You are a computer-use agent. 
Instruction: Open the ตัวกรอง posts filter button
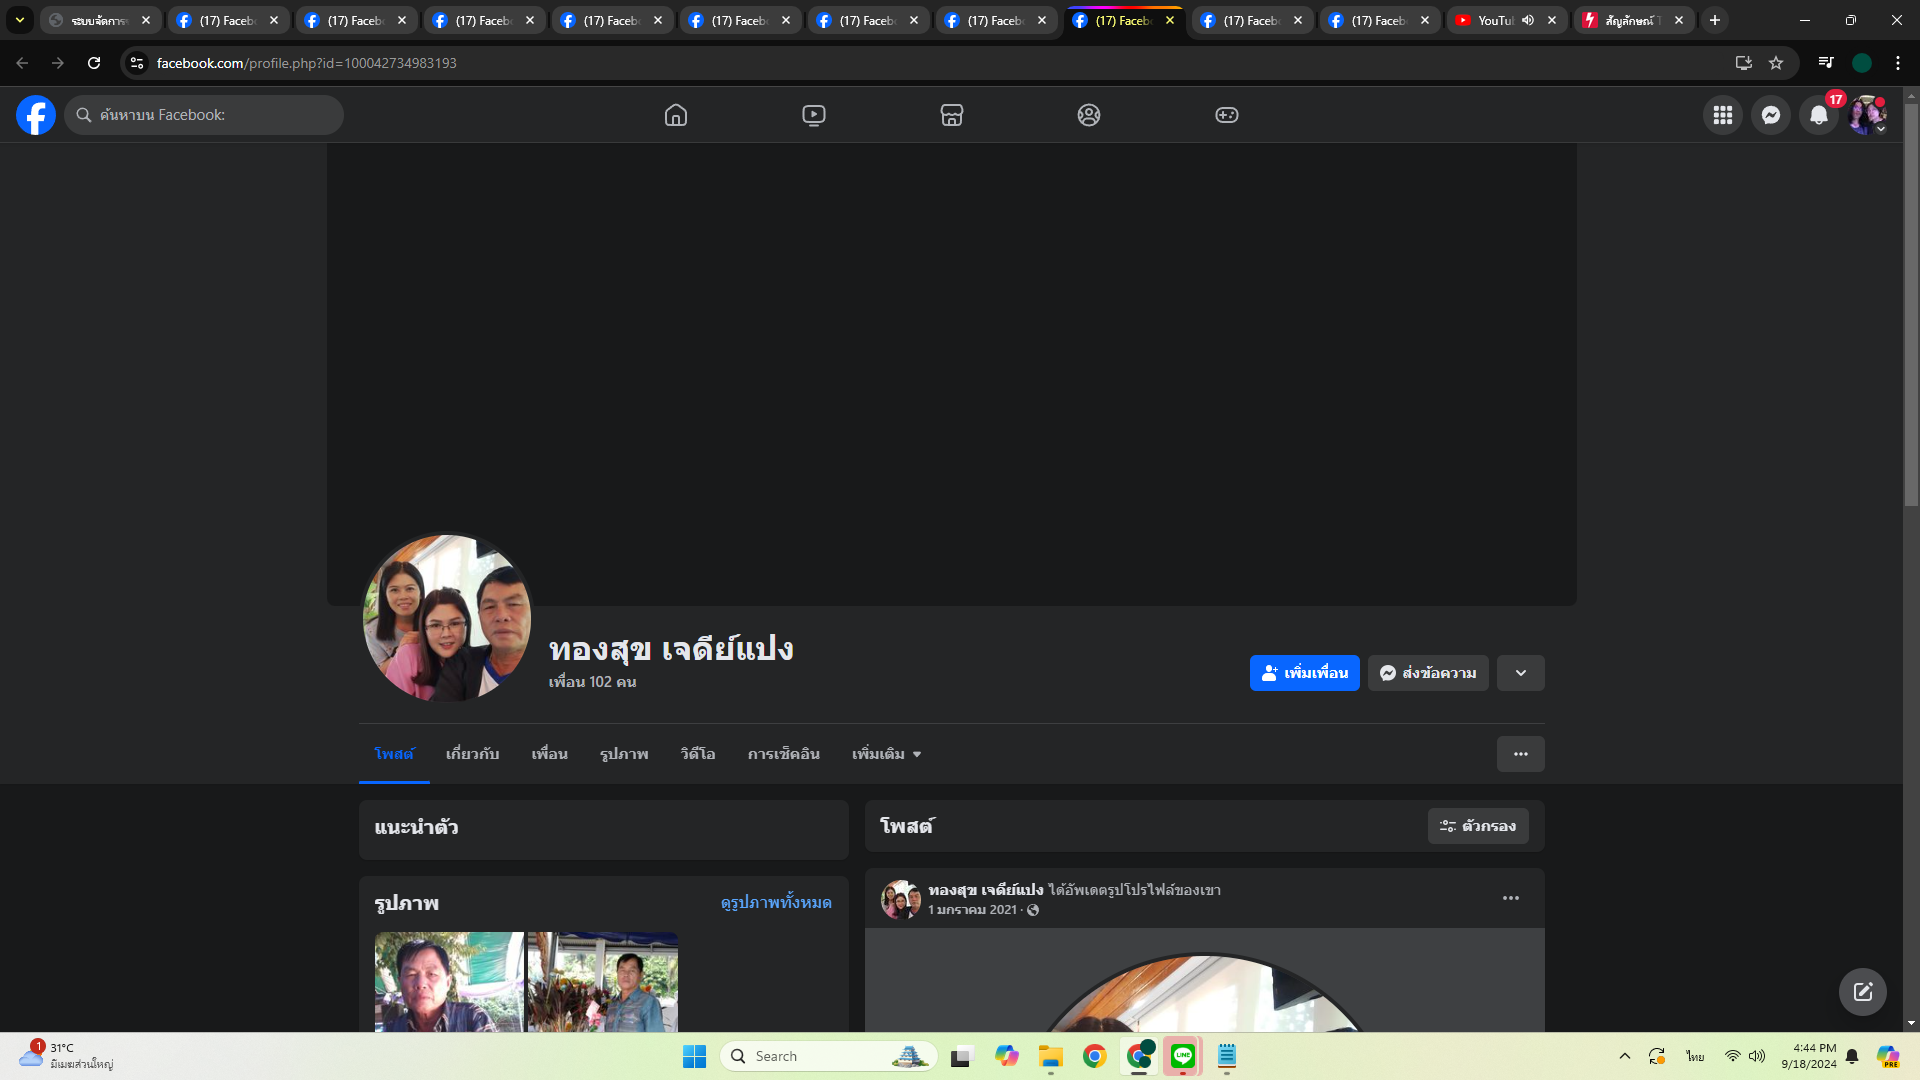(1478, 826)
